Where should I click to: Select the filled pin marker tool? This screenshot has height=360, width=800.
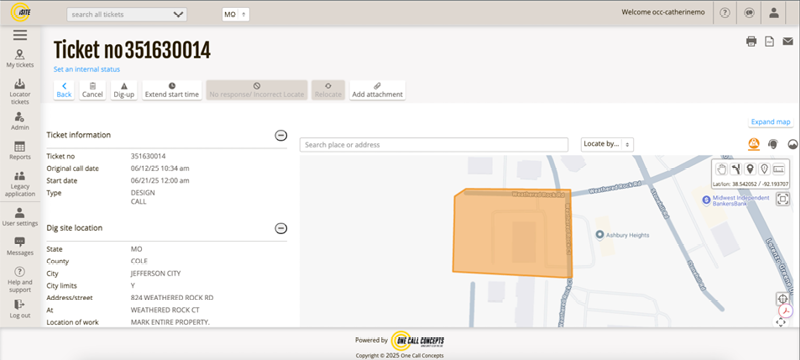[x=750, y=169]
